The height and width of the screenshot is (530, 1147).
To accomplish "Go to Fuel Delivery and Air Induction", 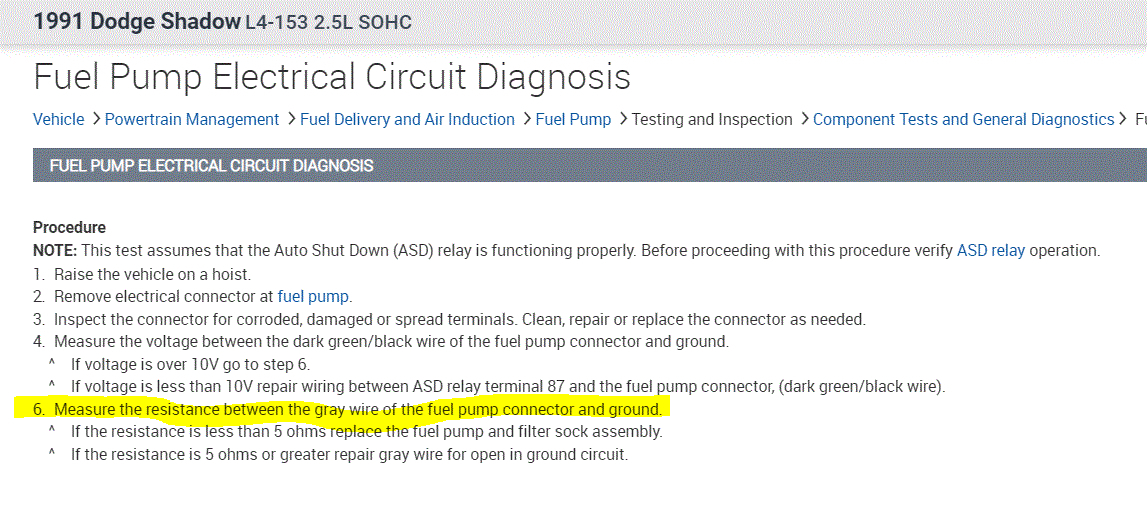I will (x=407, y=119).
